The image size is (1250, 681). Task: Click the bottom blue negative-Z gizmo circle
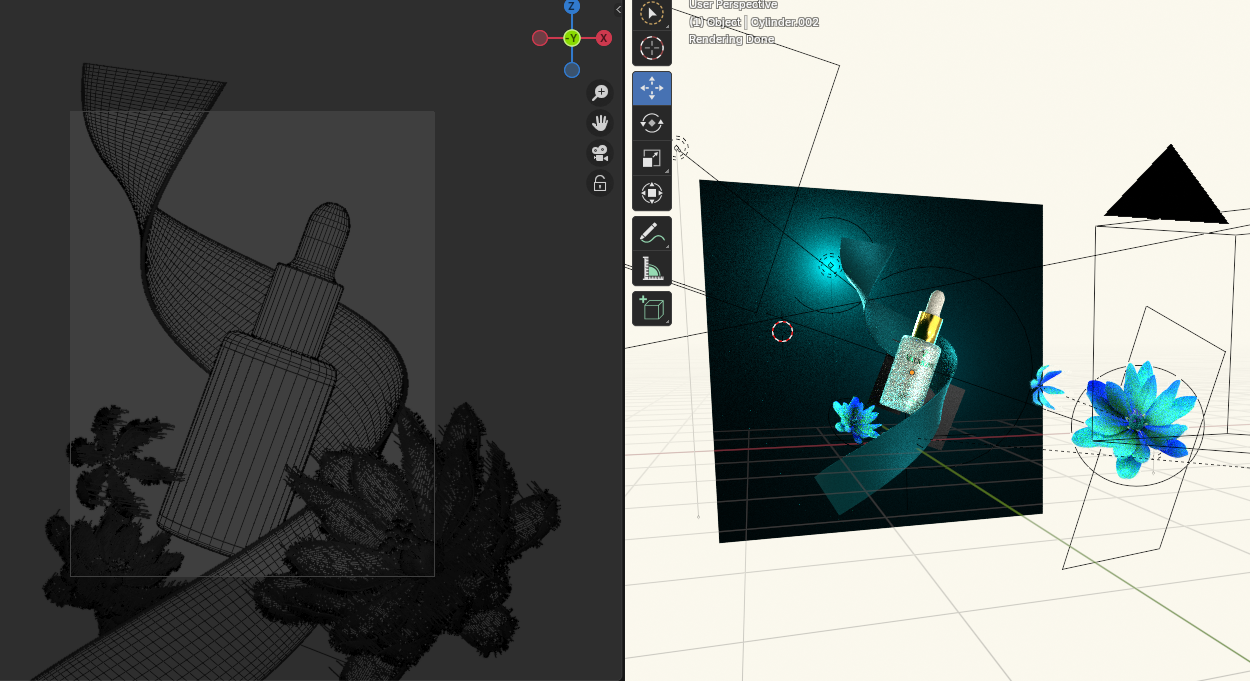click(572, 70)
